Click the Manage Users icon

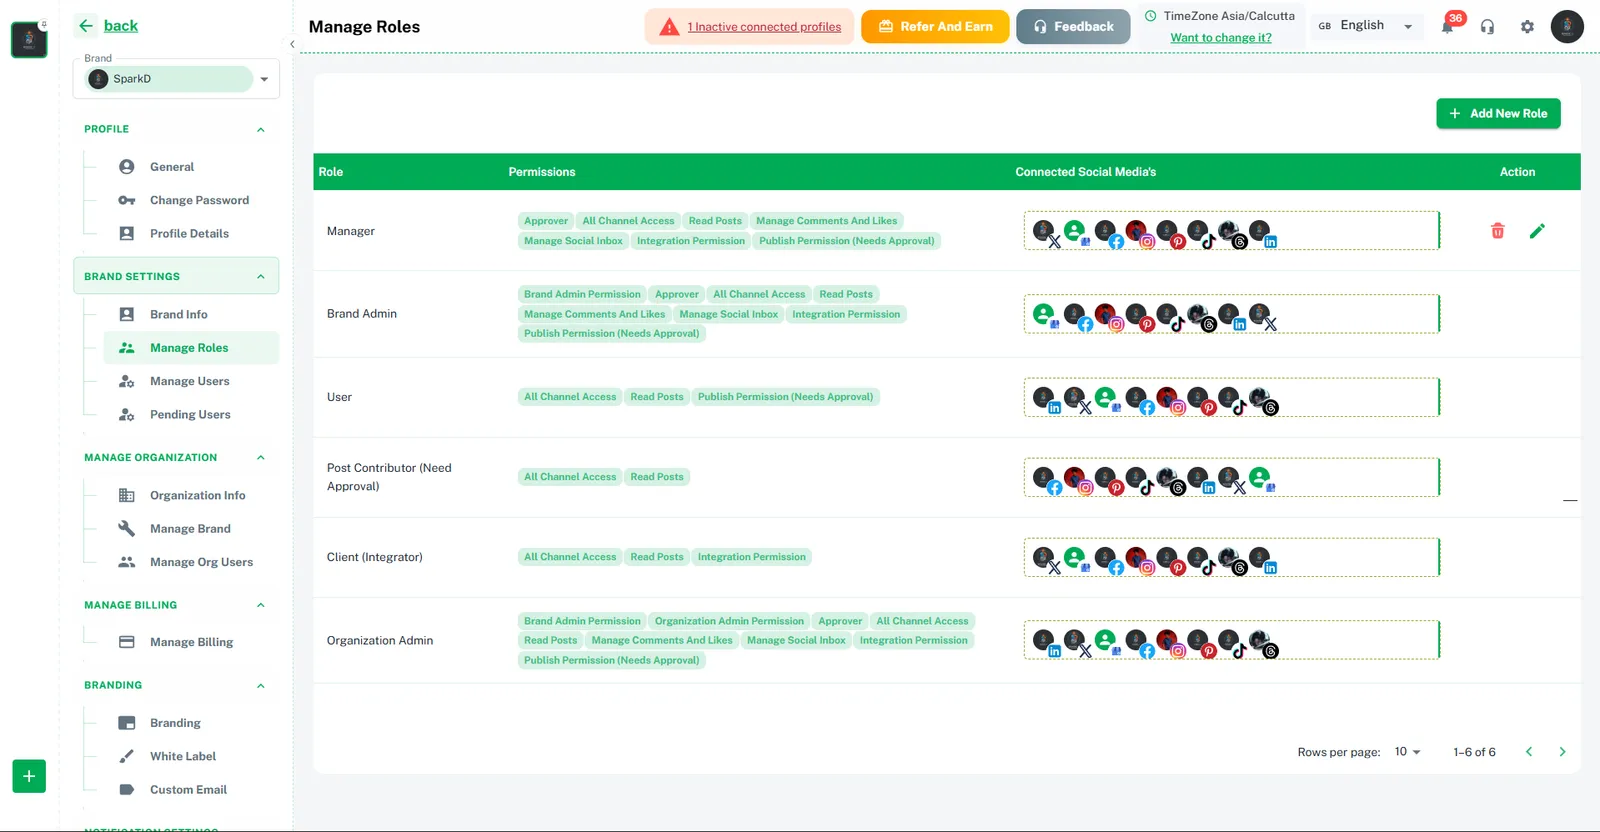tap(127, 381)
